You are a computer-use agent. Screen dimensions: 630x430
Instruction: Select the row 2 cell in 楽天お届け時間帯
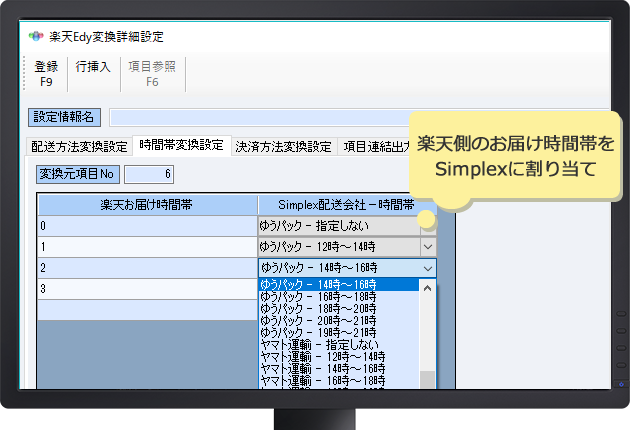tap(147, 268)
